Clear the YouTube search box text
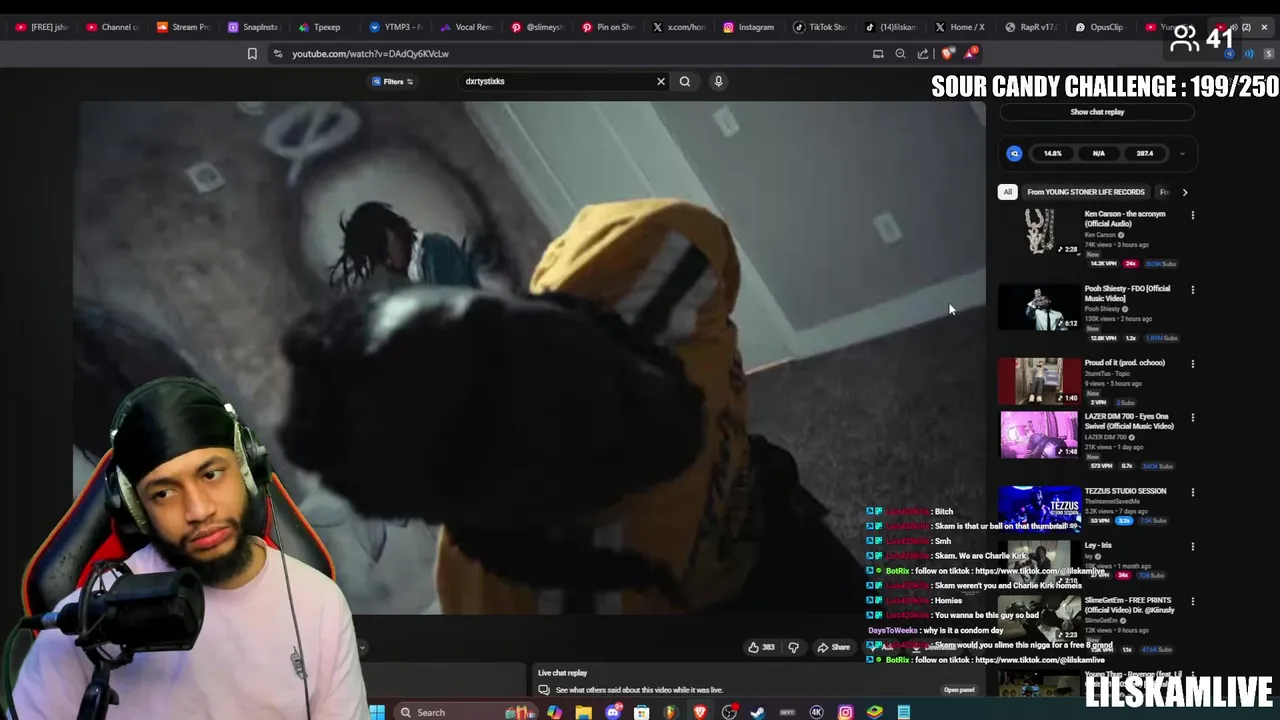Viewport: 1280px width, 720px height. [x=660, y=81]
